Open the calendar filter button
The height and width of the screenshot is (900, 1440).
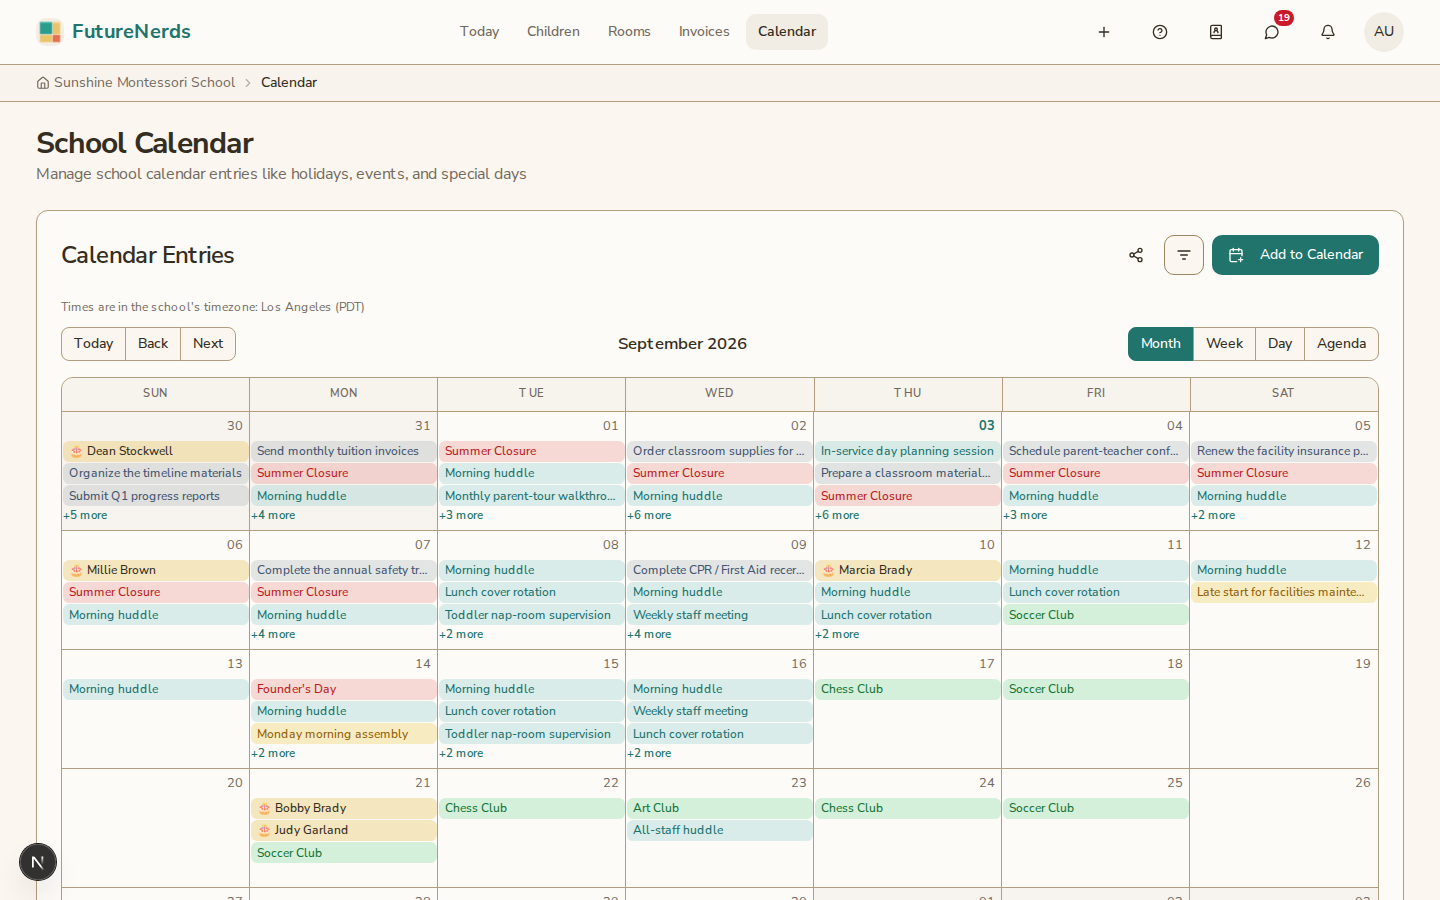(x=1184, y=255)
